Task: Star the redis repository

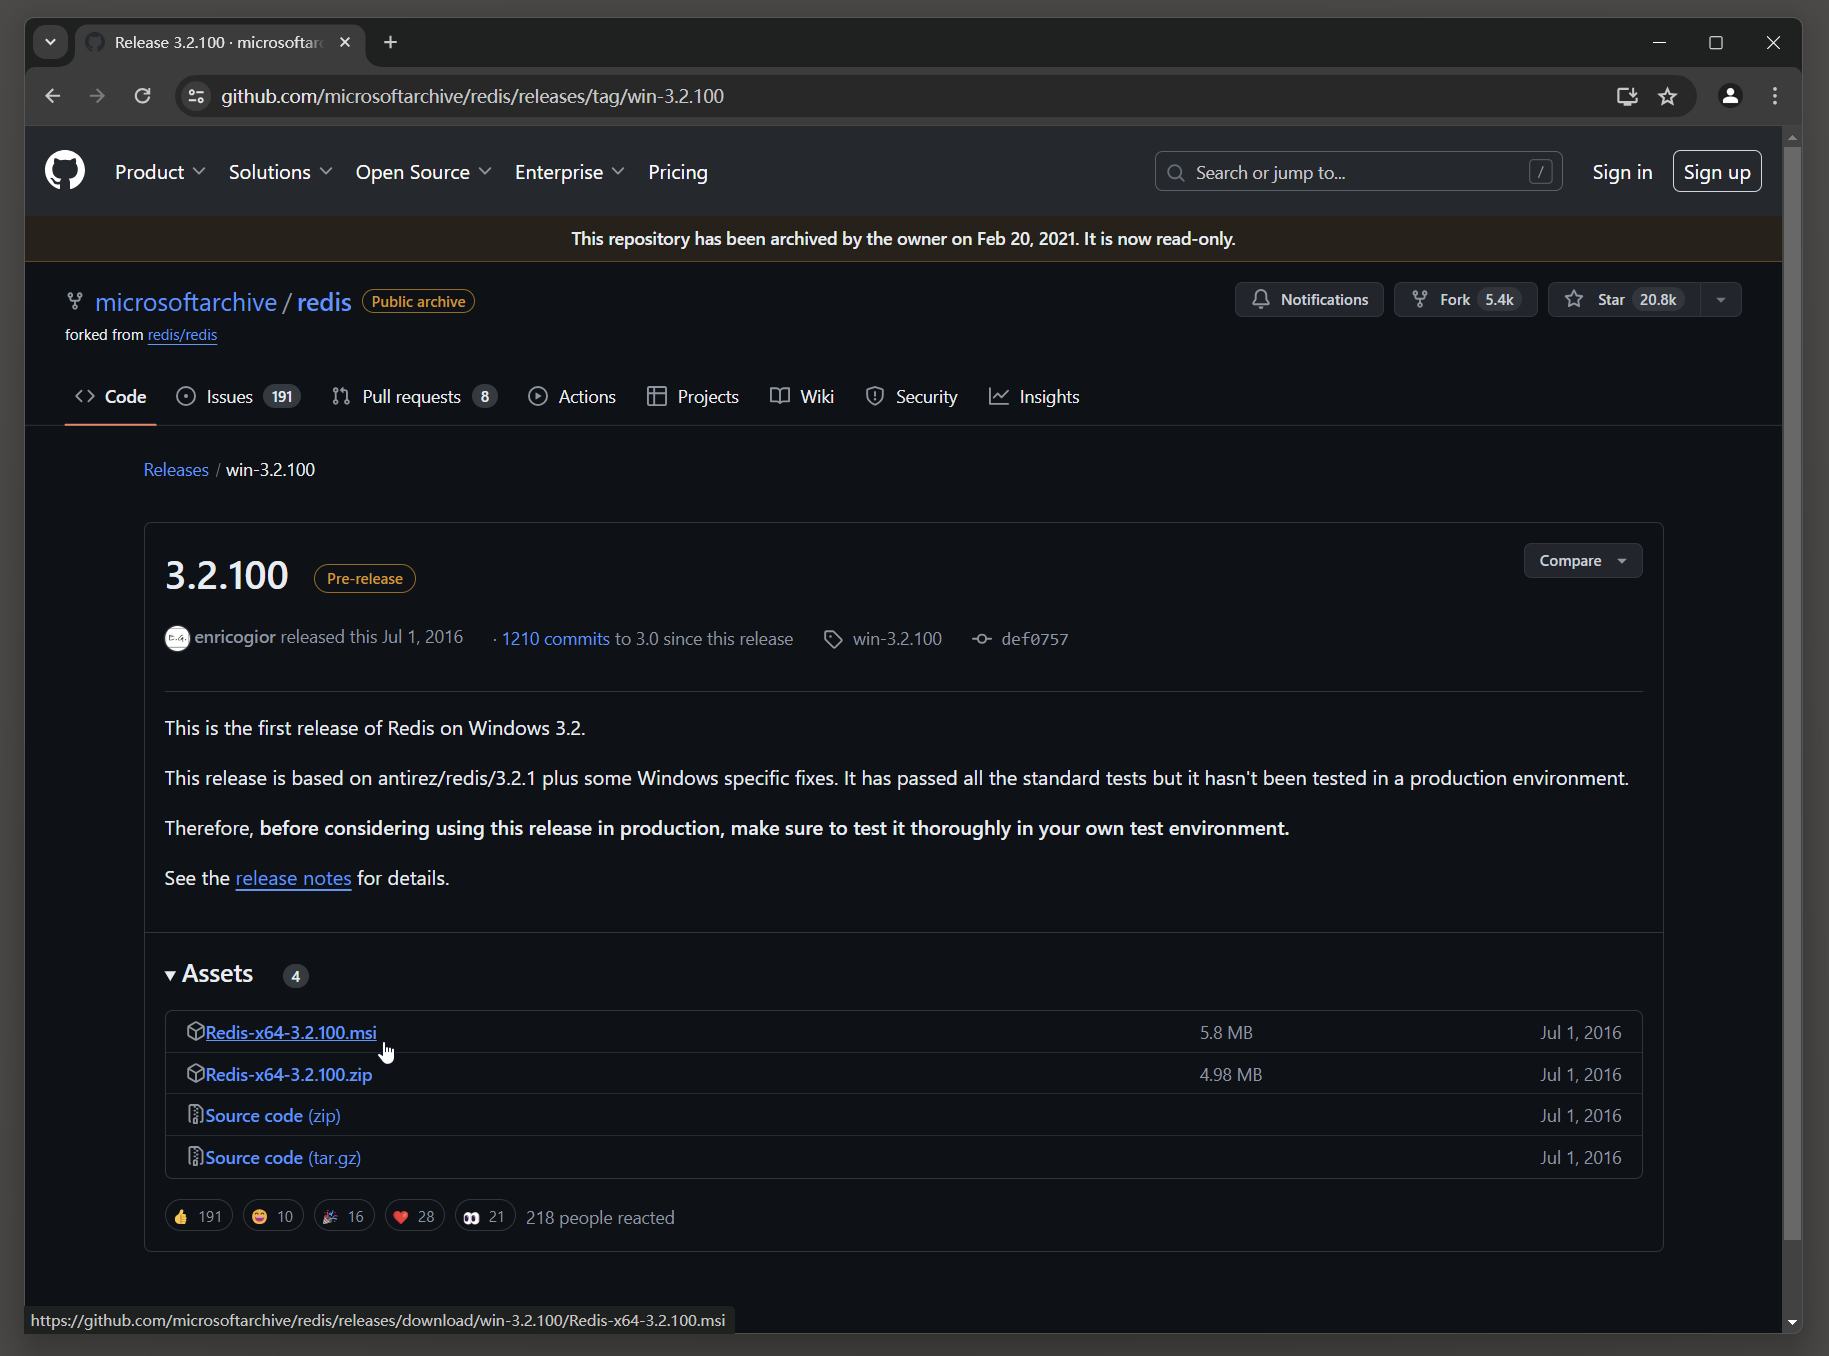Action: [1625, 300]
